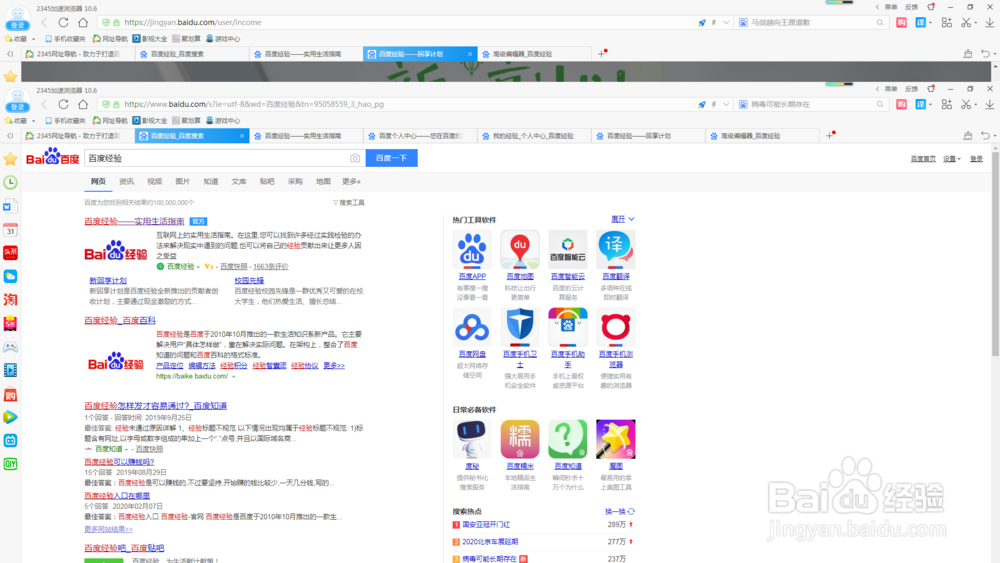Switch to 高级编辑器 tab in background browser
Viewport: 1000px width, 563px height.
coord(534,54)
